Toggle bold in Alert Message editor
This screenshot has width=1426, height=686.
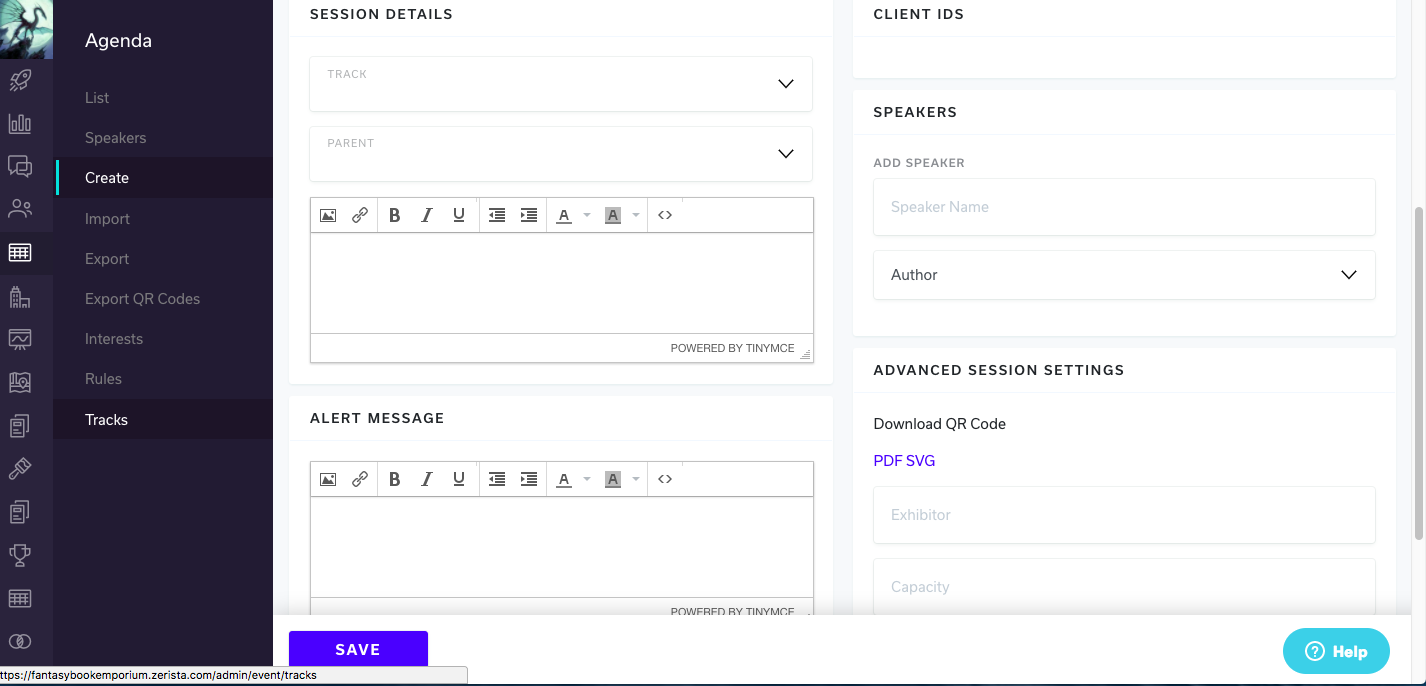395,479
